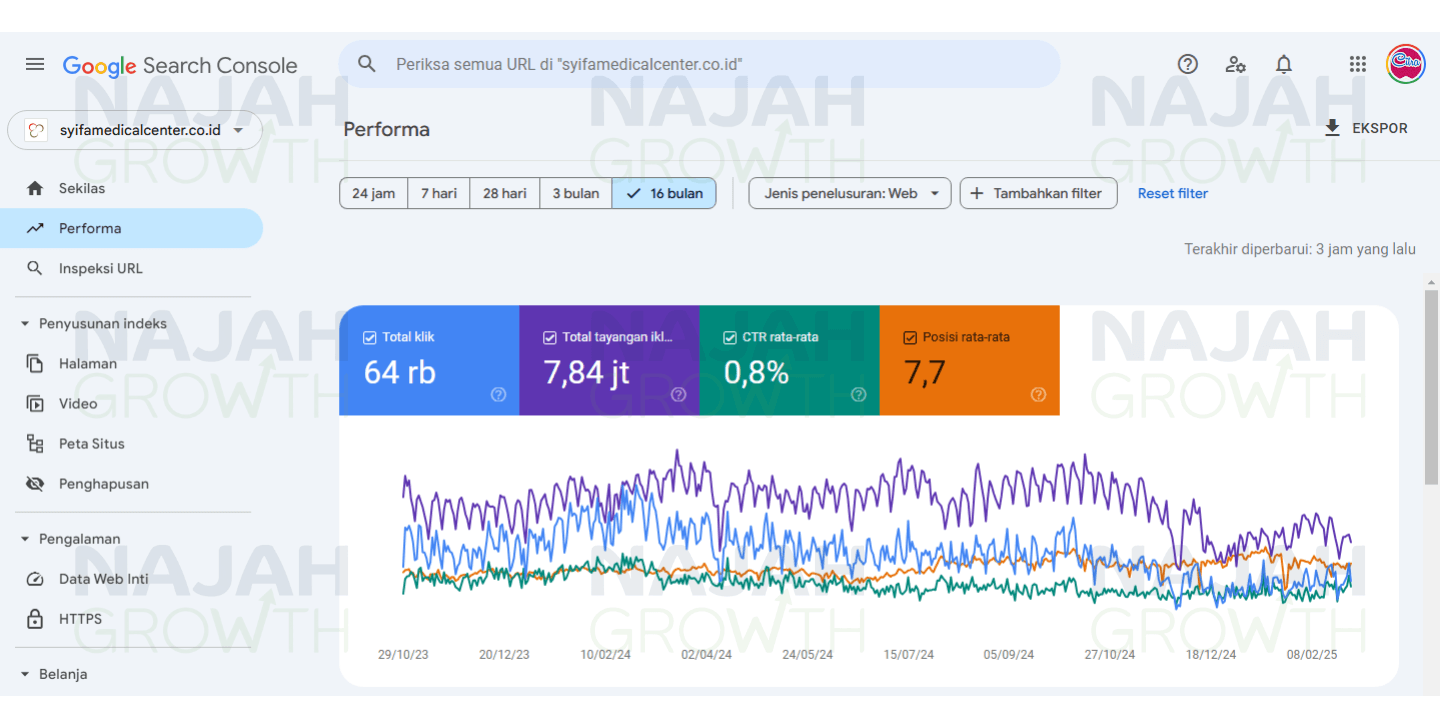Image resolution: width=1440 pixels, height=728 pixels.
Task: Click the export download icon
Action: tap(1332, 128)
